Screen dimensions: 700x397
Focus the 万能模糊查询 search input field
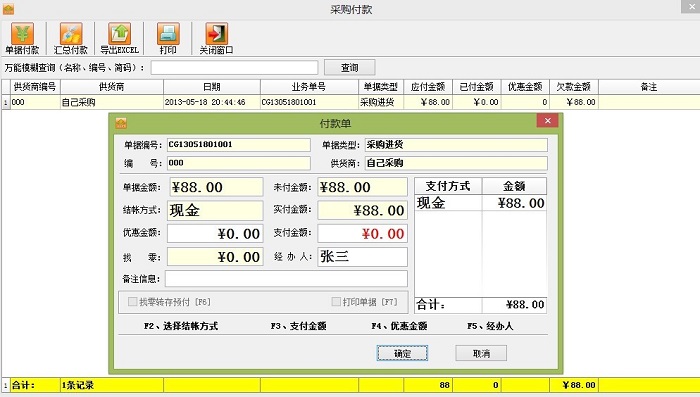click(x=234, y=68)
